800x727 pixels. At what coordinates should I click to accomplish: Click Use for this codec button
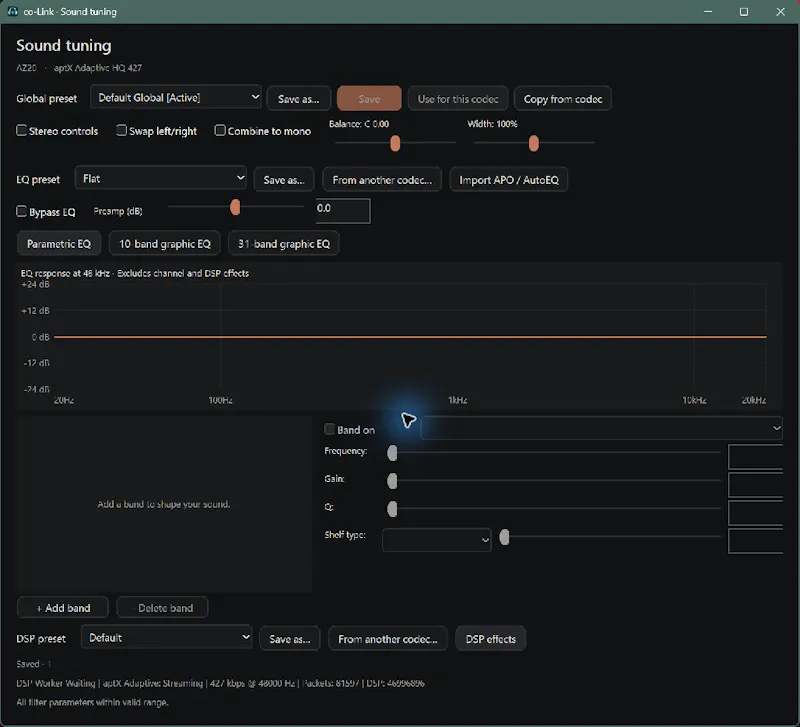[x=458, y=99]
